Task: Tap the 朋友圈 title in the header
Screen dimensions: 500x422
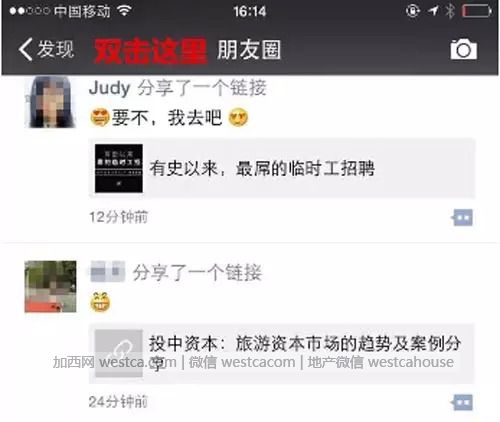Action: (249, 50)
